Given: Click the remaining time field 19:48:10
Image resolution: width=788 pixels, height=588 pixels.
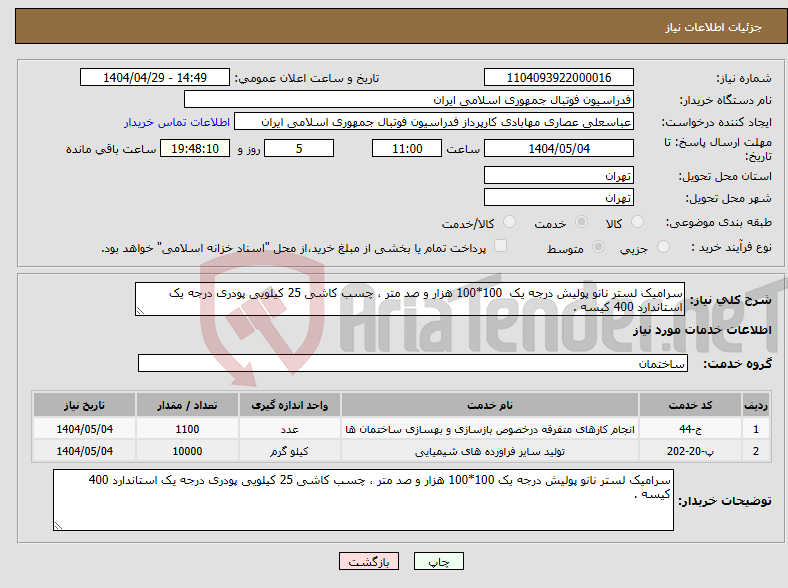Looking at the screenshot, I should coord(195,148).
